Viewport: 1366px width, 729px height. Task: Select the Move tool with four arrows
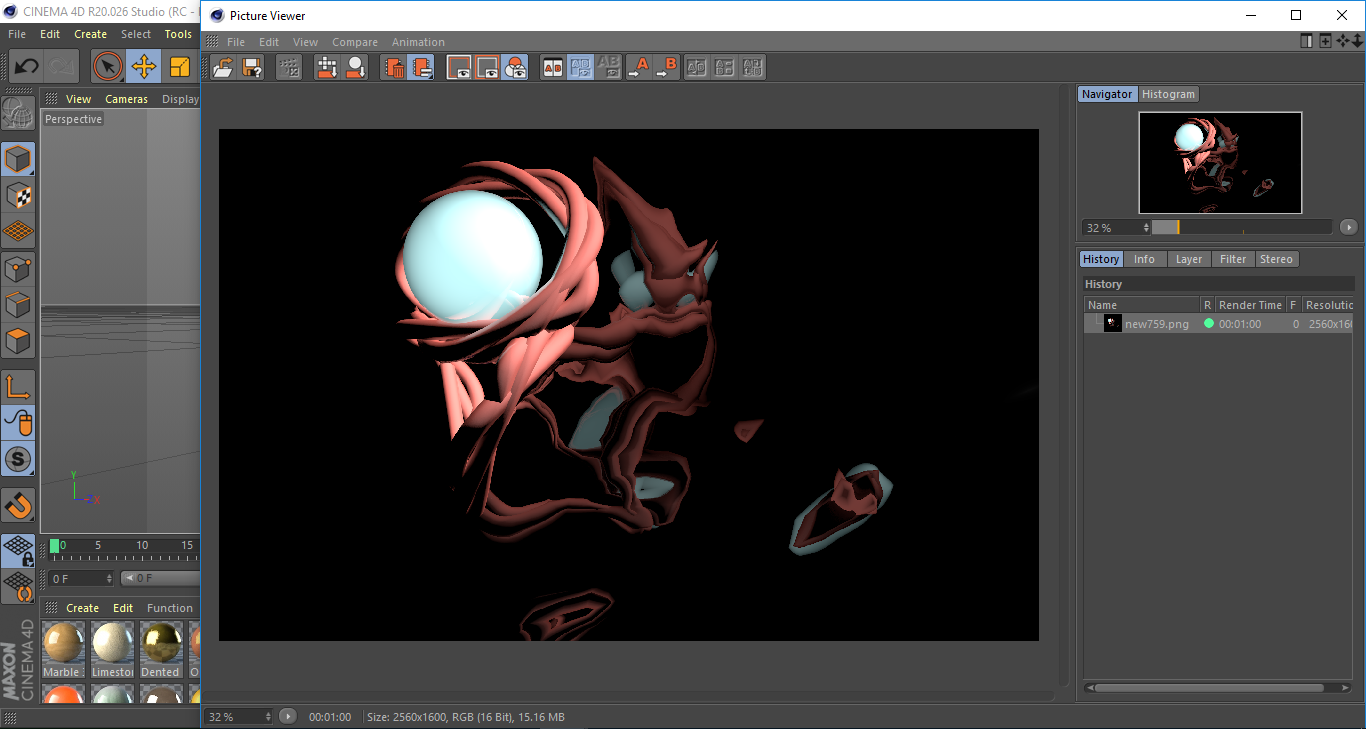tap(144, 67)
